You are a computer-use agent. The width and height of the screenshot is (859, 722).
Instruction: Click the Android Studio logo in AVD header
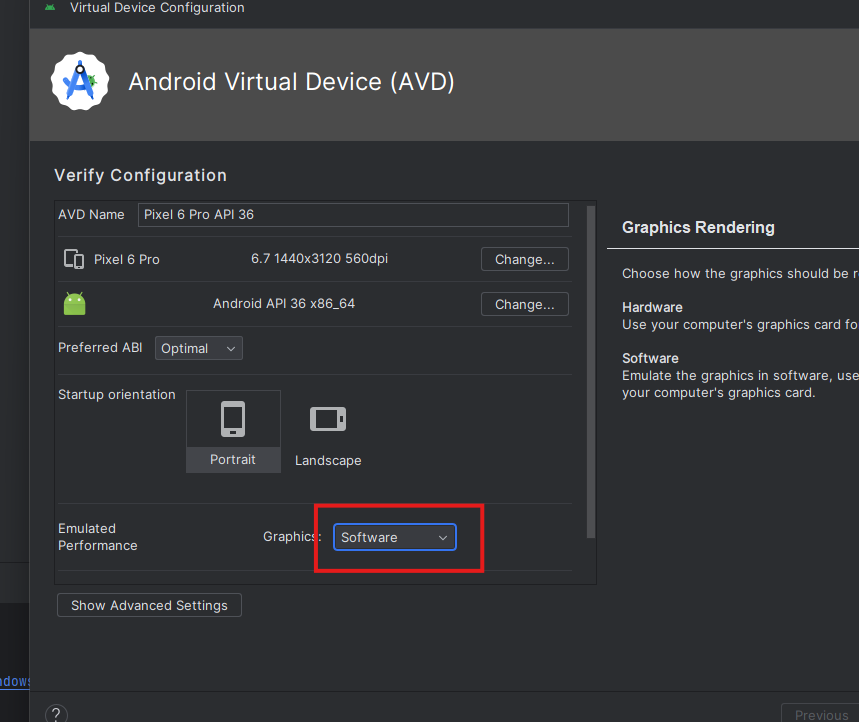(80, 81)
